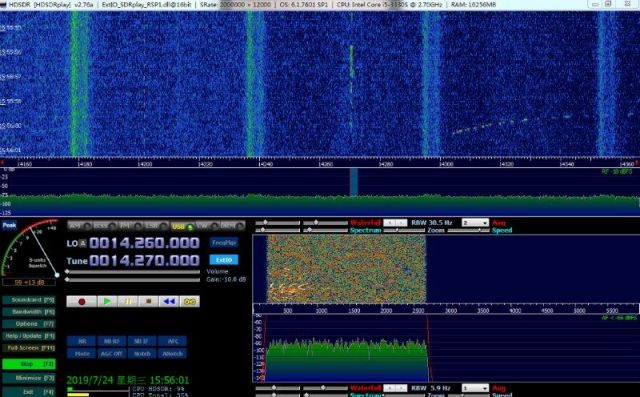This screenshot has width=640, height=397.
Task: Rewind using the blue double-arrow icon
Action: (x=169, y=302)
